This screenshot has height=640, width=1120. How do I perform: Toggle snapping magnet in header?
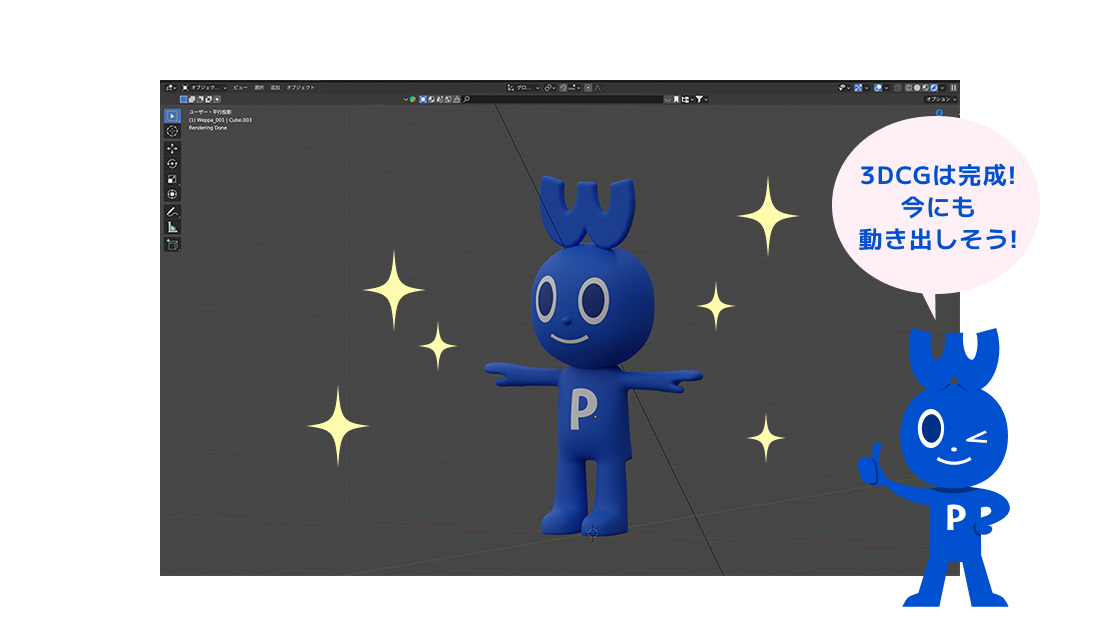click(564, 88)
